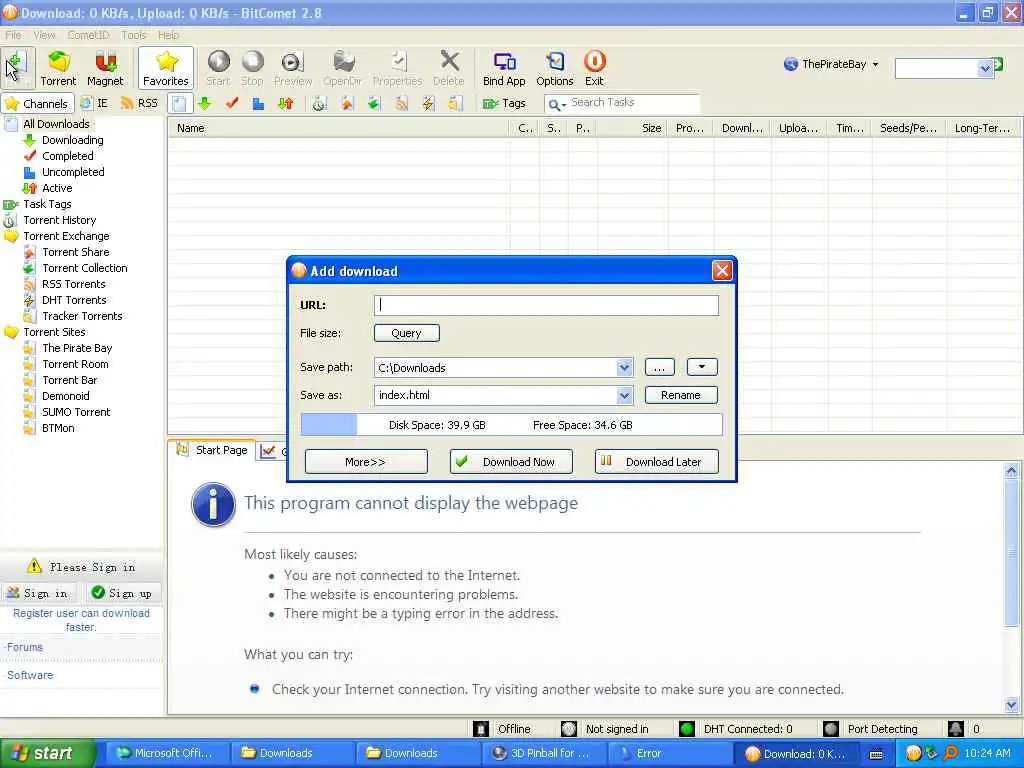The image size is (1024, 768).
Task: Toggle the Favorites panel button
Action: tap(166, 68)
